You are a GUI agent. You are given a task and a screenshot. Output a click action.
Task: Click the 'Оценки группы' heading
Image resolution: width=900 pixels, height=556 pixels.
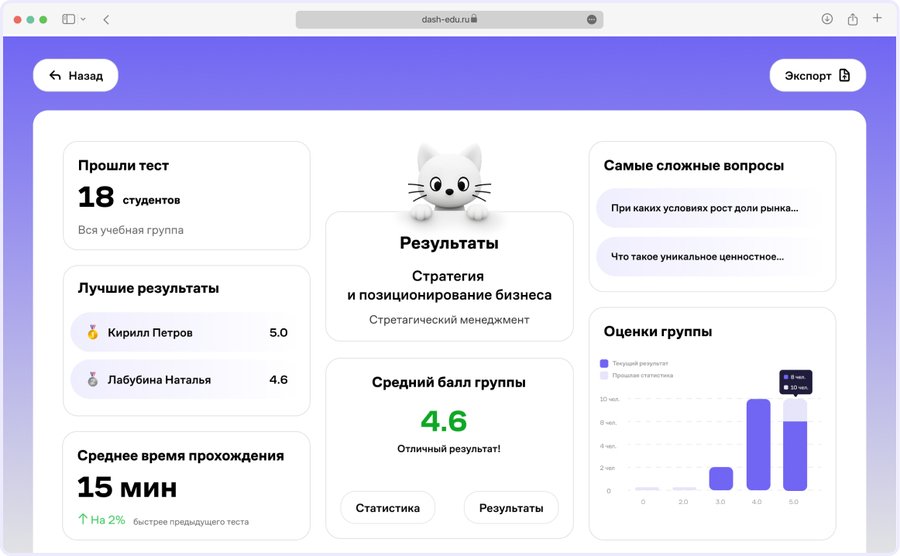(x=658, y=332)
